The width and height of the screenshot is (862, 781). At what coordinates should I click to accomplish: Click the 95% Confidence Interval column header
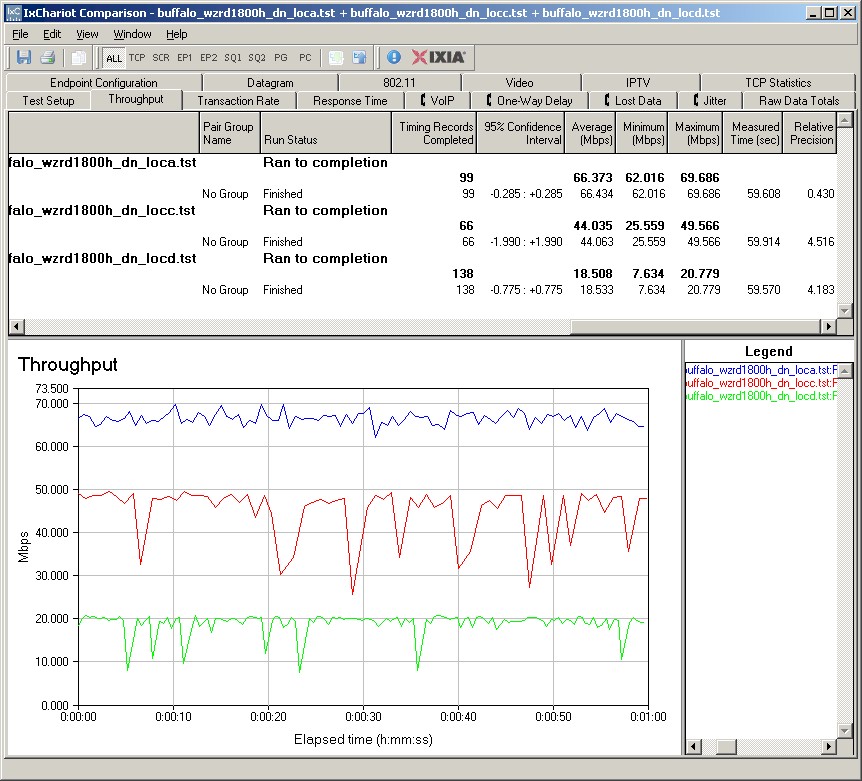(x=521, y=132)
